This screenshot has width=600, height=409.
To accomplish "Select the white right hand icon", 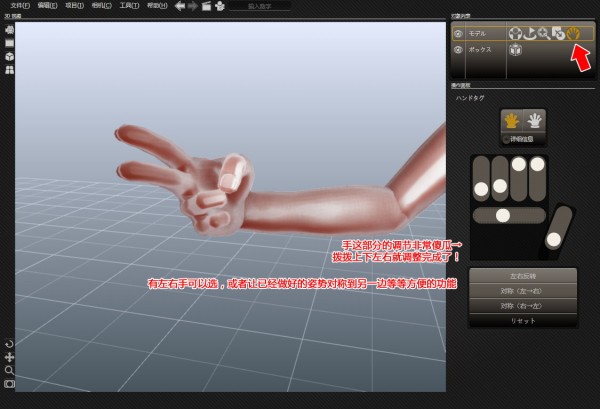I will pos(534,120).
